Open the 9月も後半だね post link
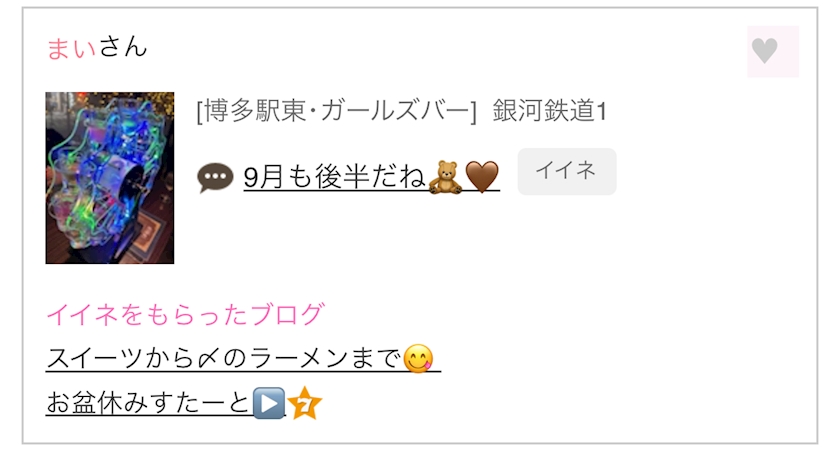The width and height of the screenshot is (840, 456). point(371,177)
